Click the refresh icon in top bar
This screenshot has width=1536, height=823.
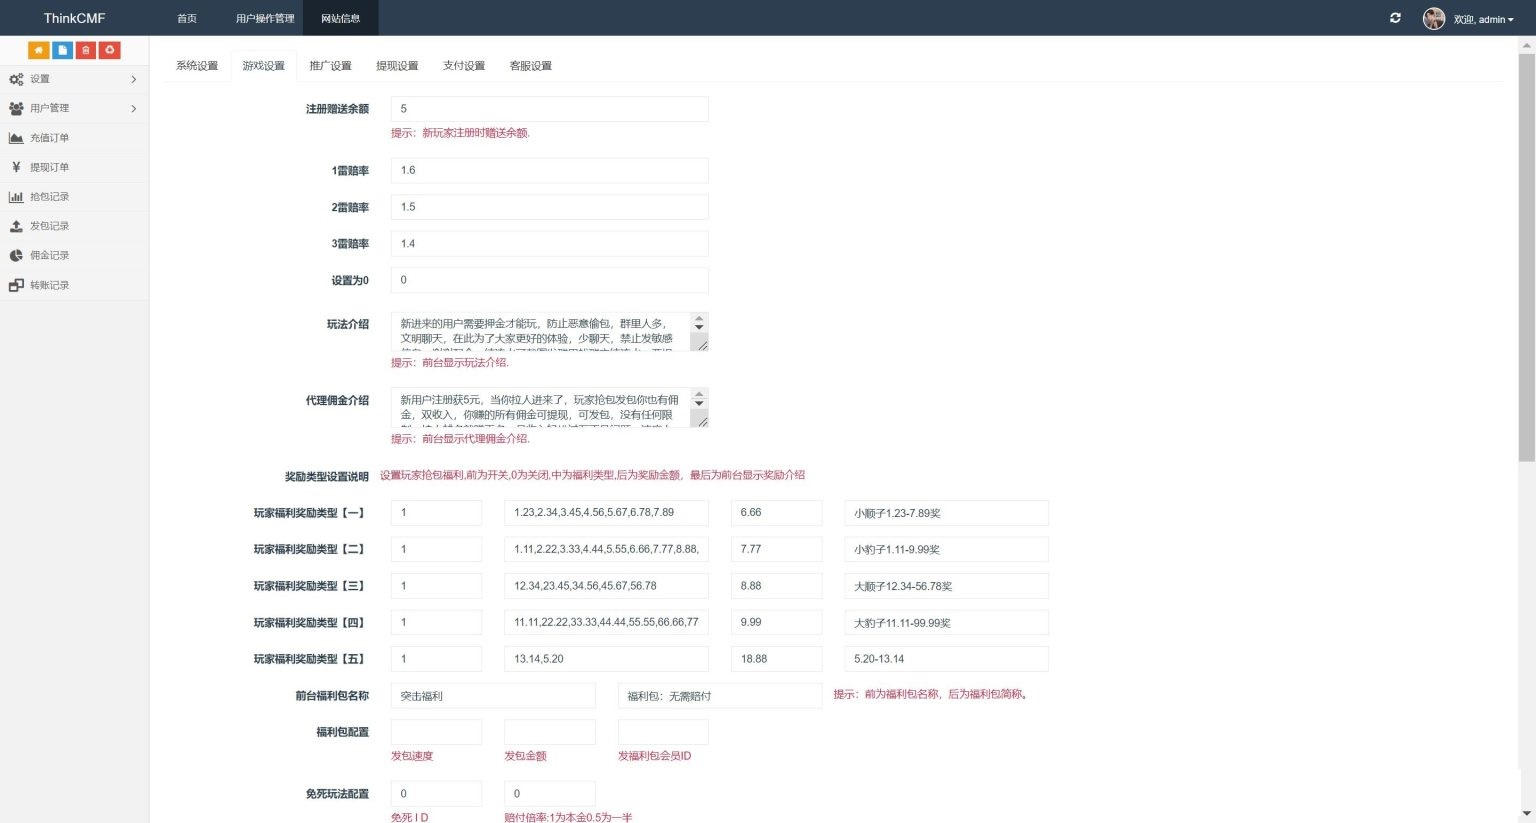coord(1395,18)
